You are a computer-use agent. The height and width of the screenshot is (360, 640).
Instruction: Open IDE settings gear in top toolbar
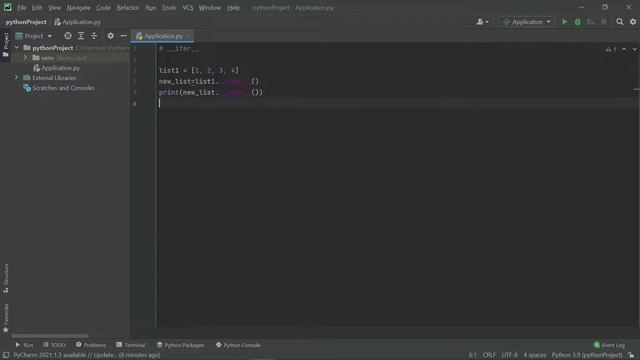tap(633, 22)
